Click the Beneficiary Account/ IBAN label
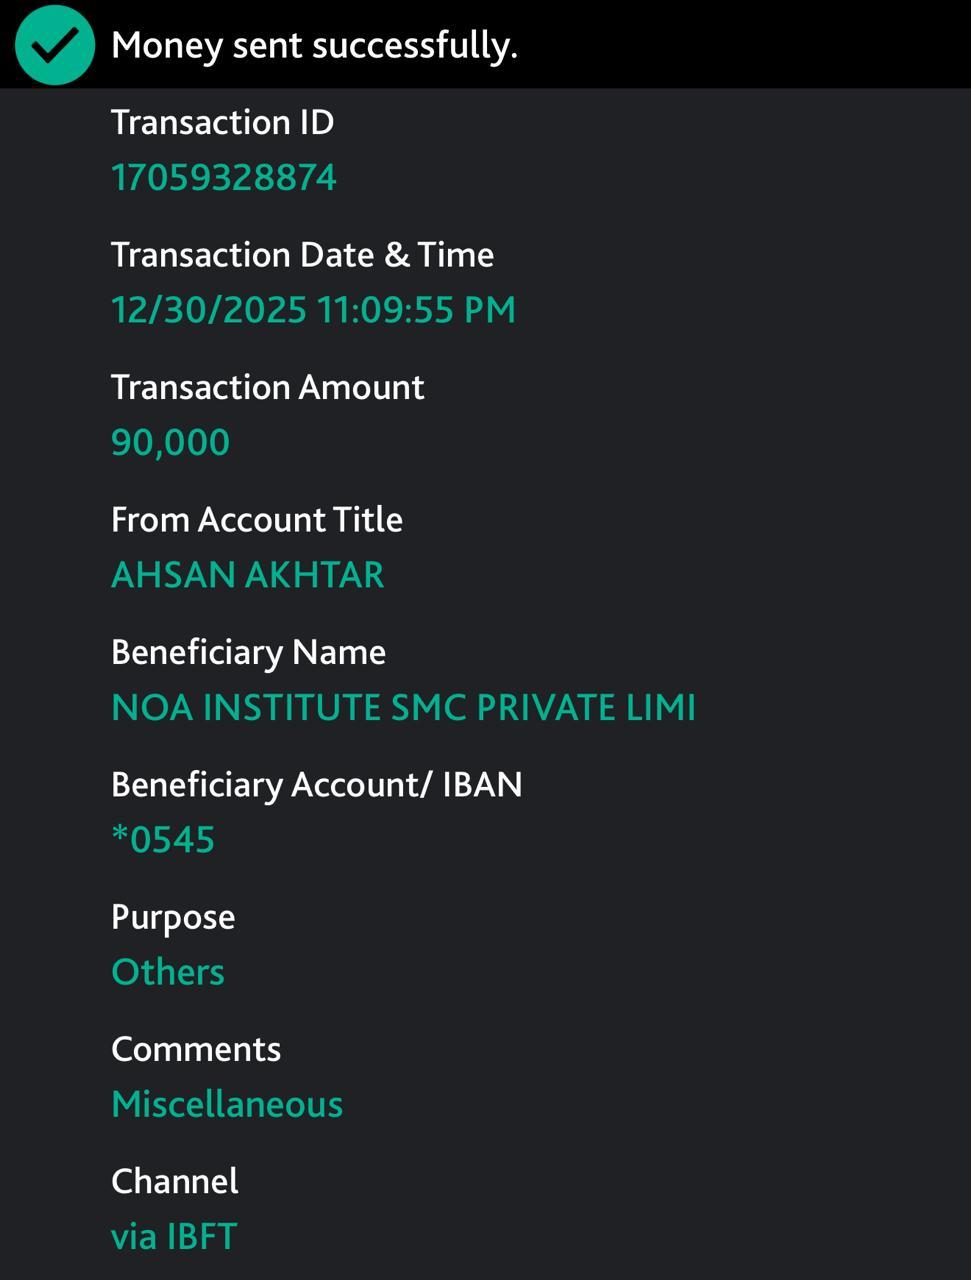The width and height of the screenshot is (971, 1280). [x=316, y=785]
